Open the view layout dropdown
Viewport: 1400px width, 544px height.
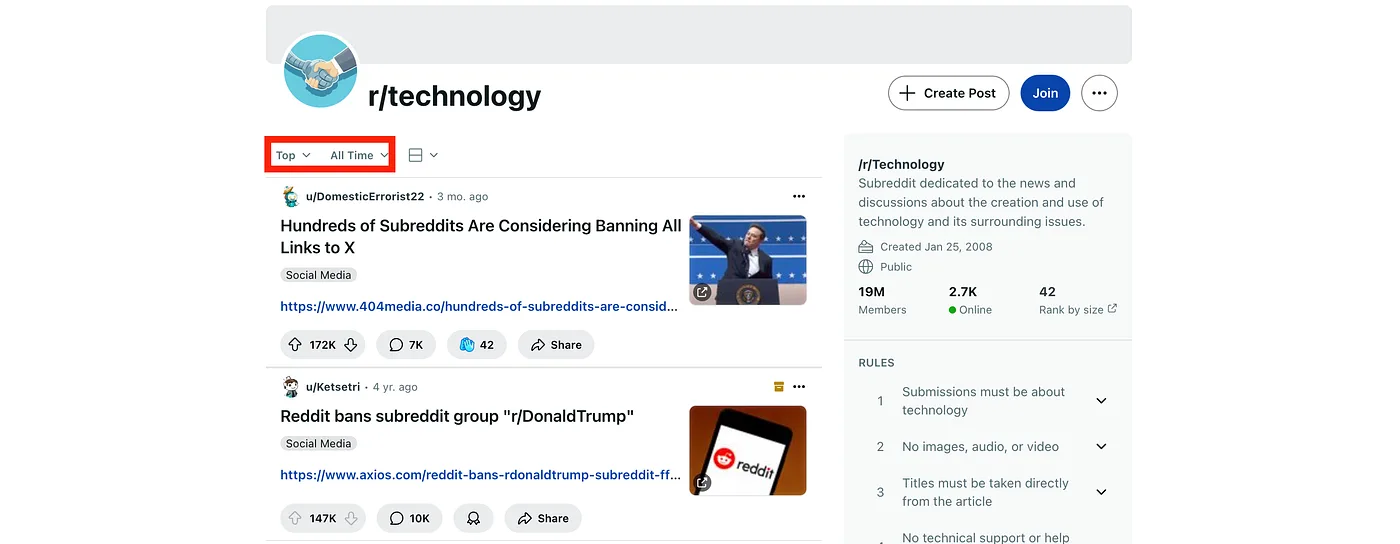tap(423, 155)
